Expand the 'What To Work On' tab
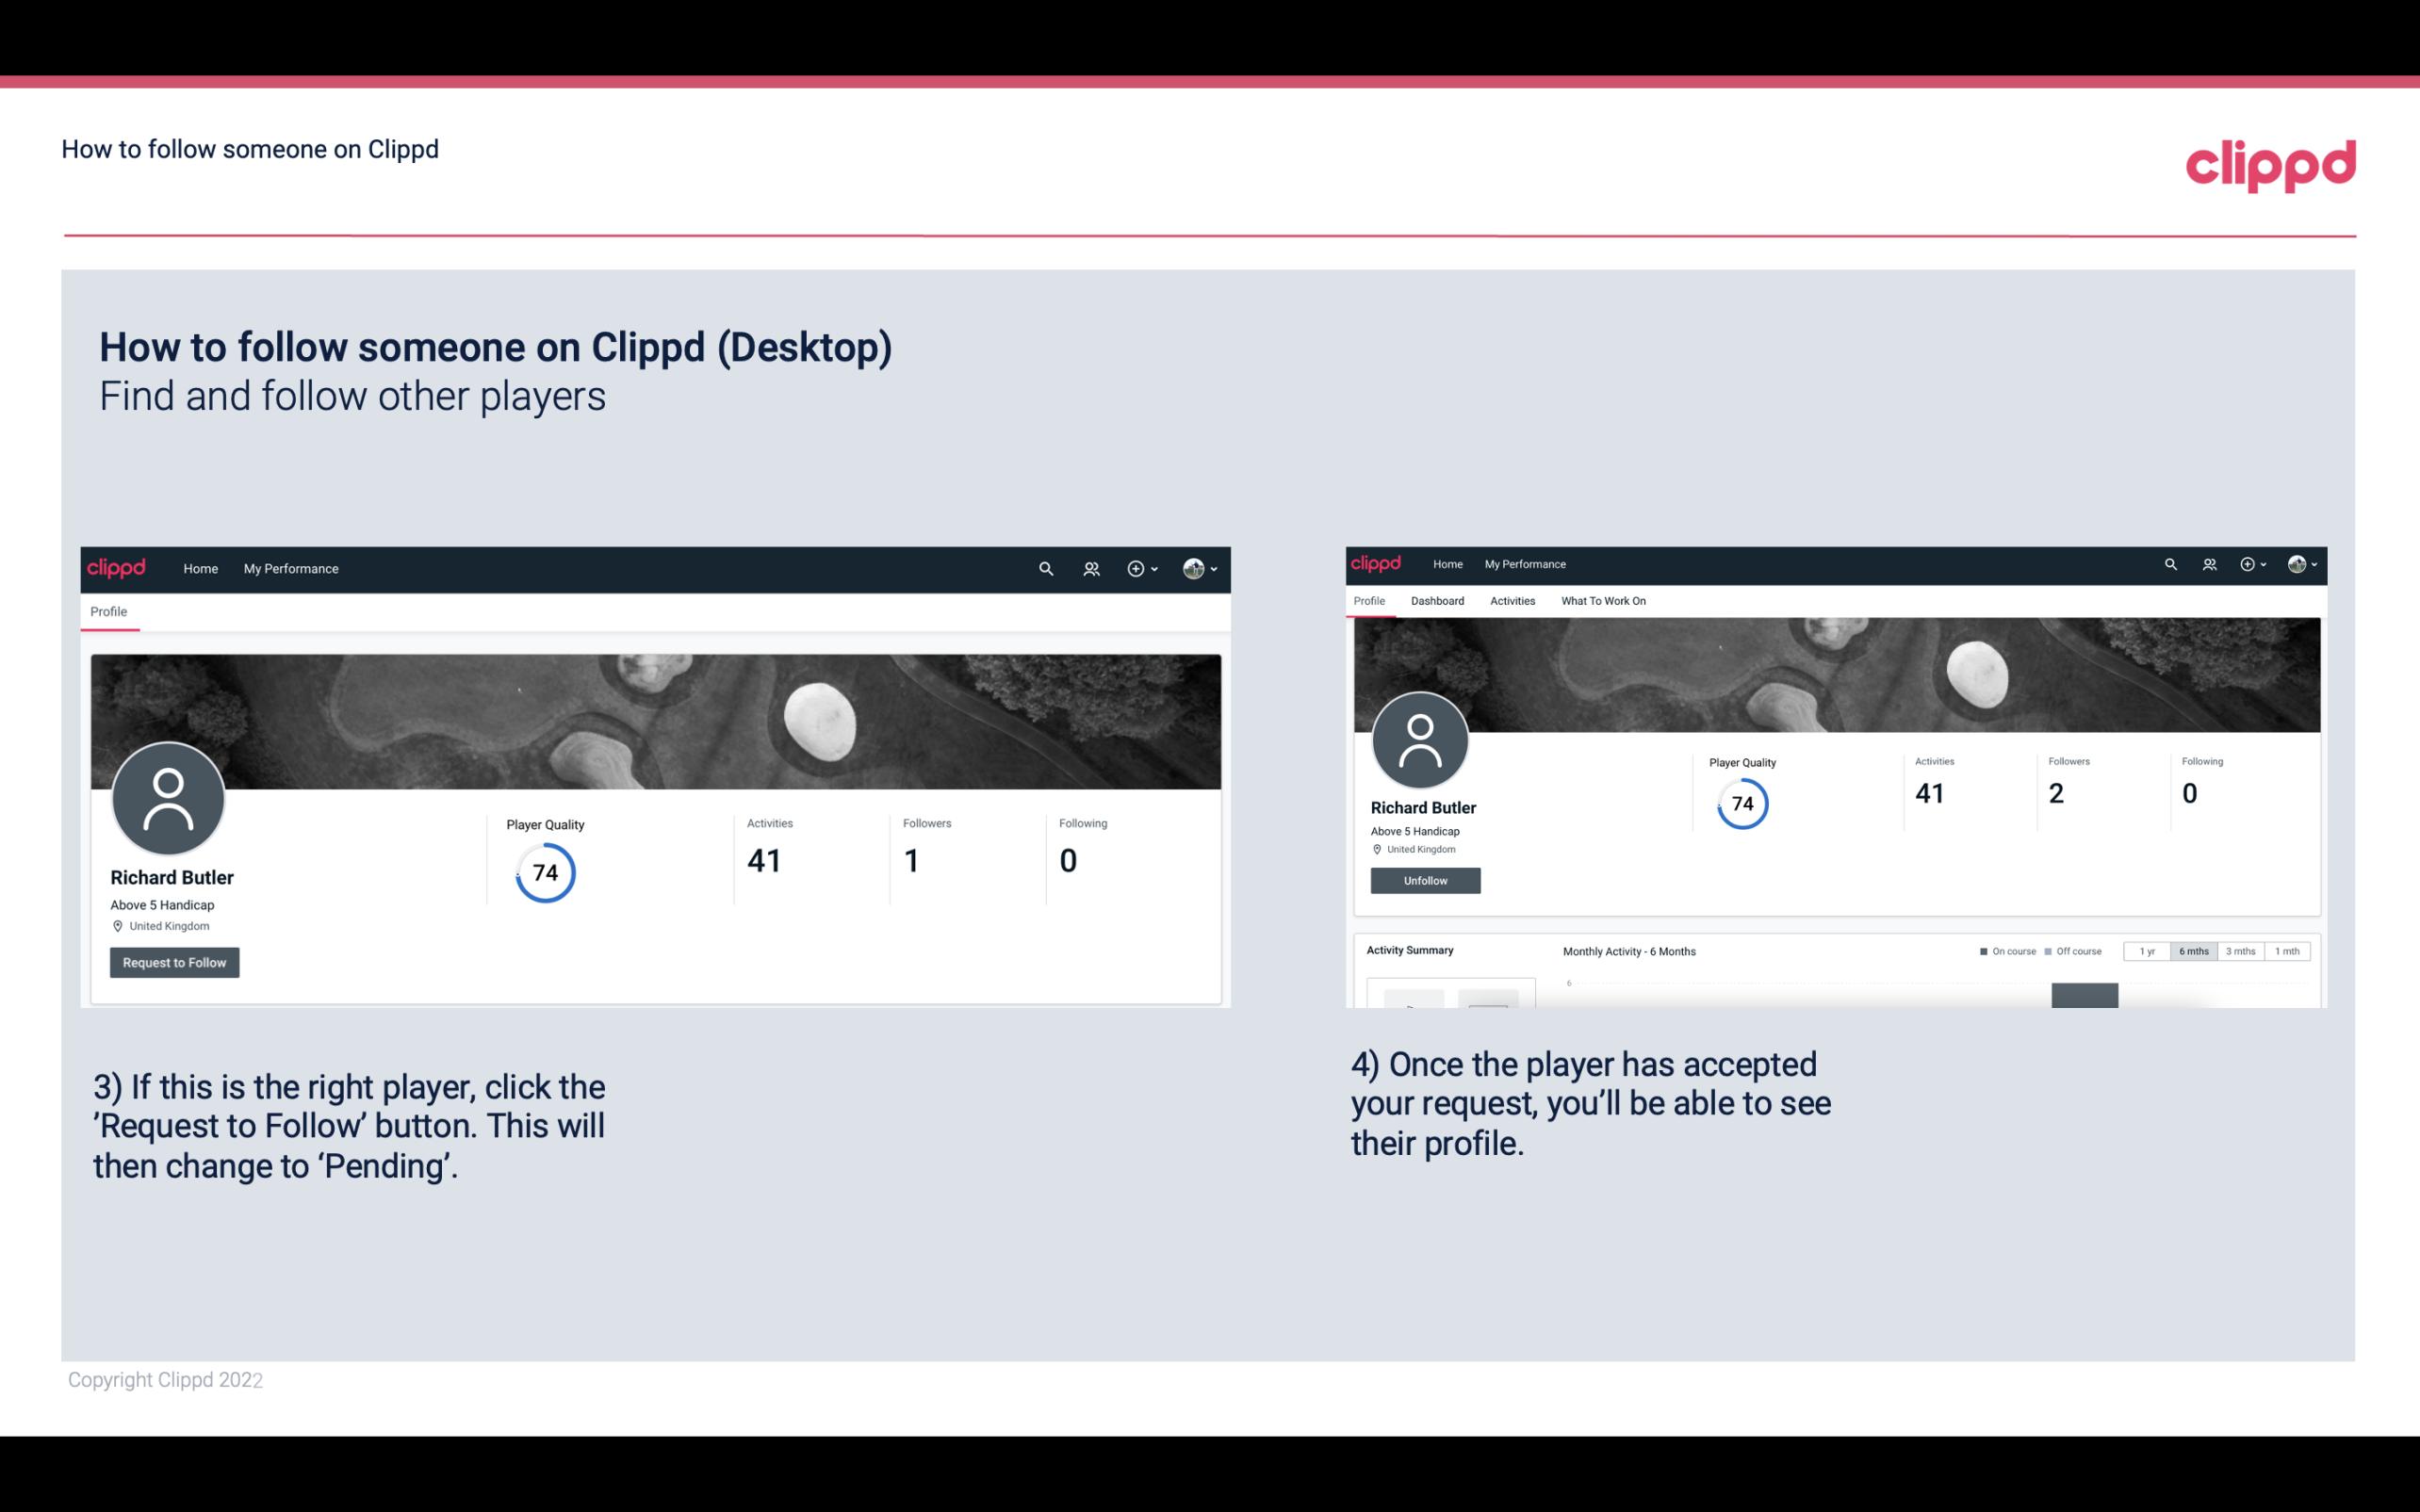2420x1512 pixels. click(x=1601, y=599)
